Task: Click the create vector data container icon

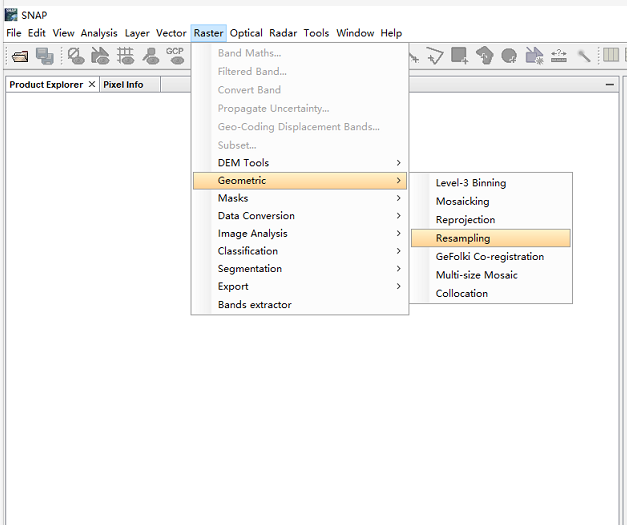Action: tap(534, 56)
